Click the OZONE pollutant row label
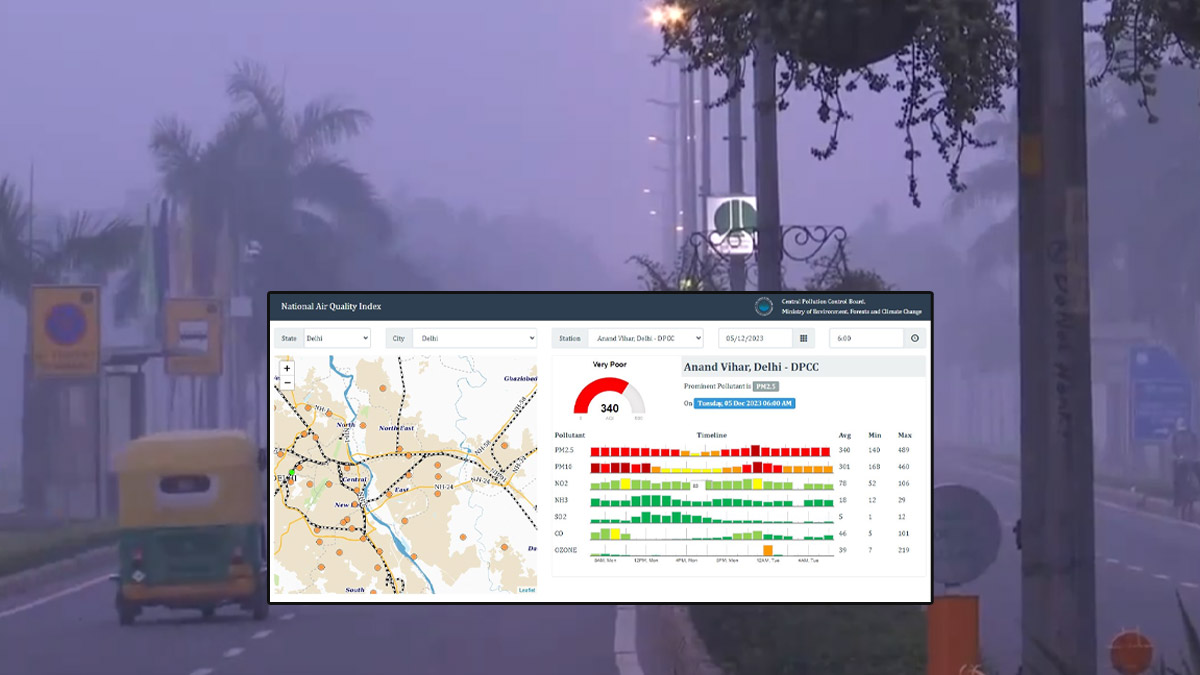Viewport: 1200px width, 675px height. tap(566, 550)
